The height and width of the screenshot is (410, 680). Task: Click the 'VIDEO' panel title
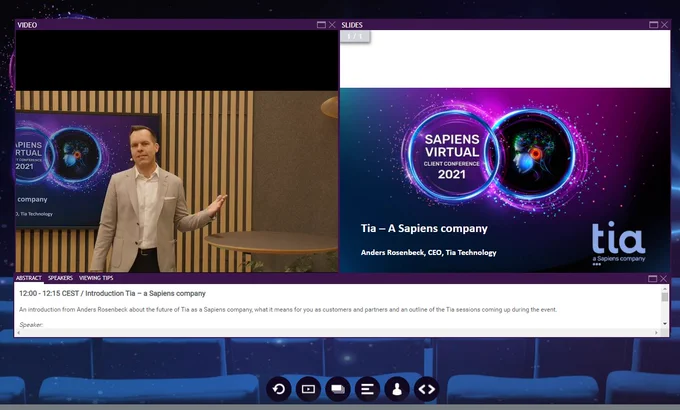(27, 25)
